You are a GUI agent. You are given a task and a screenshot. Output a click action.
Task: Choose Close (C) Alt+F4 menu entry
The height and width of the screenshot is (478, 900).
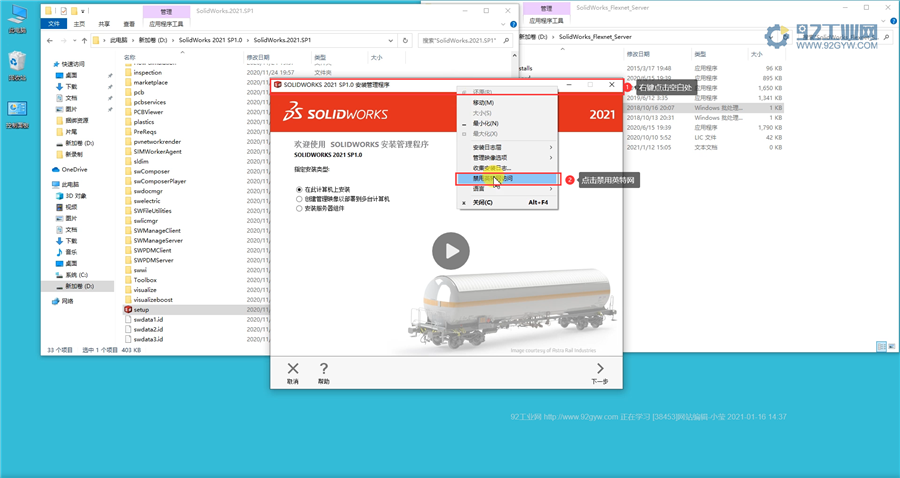507,203
